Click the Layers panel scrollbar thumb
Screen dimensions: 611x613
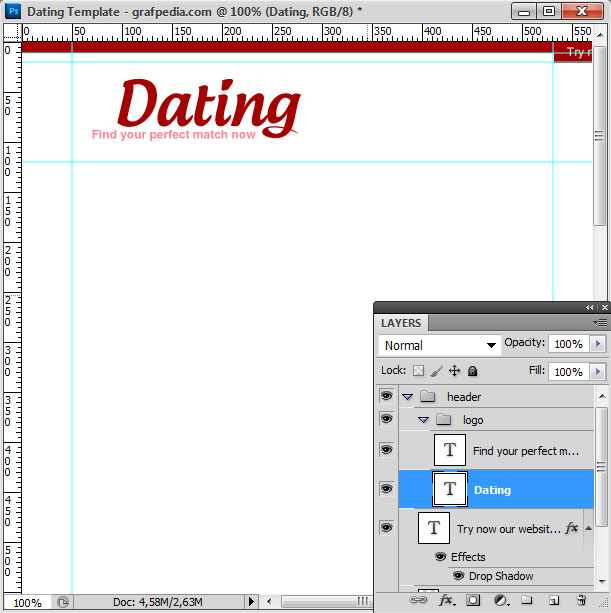(602, 466)
